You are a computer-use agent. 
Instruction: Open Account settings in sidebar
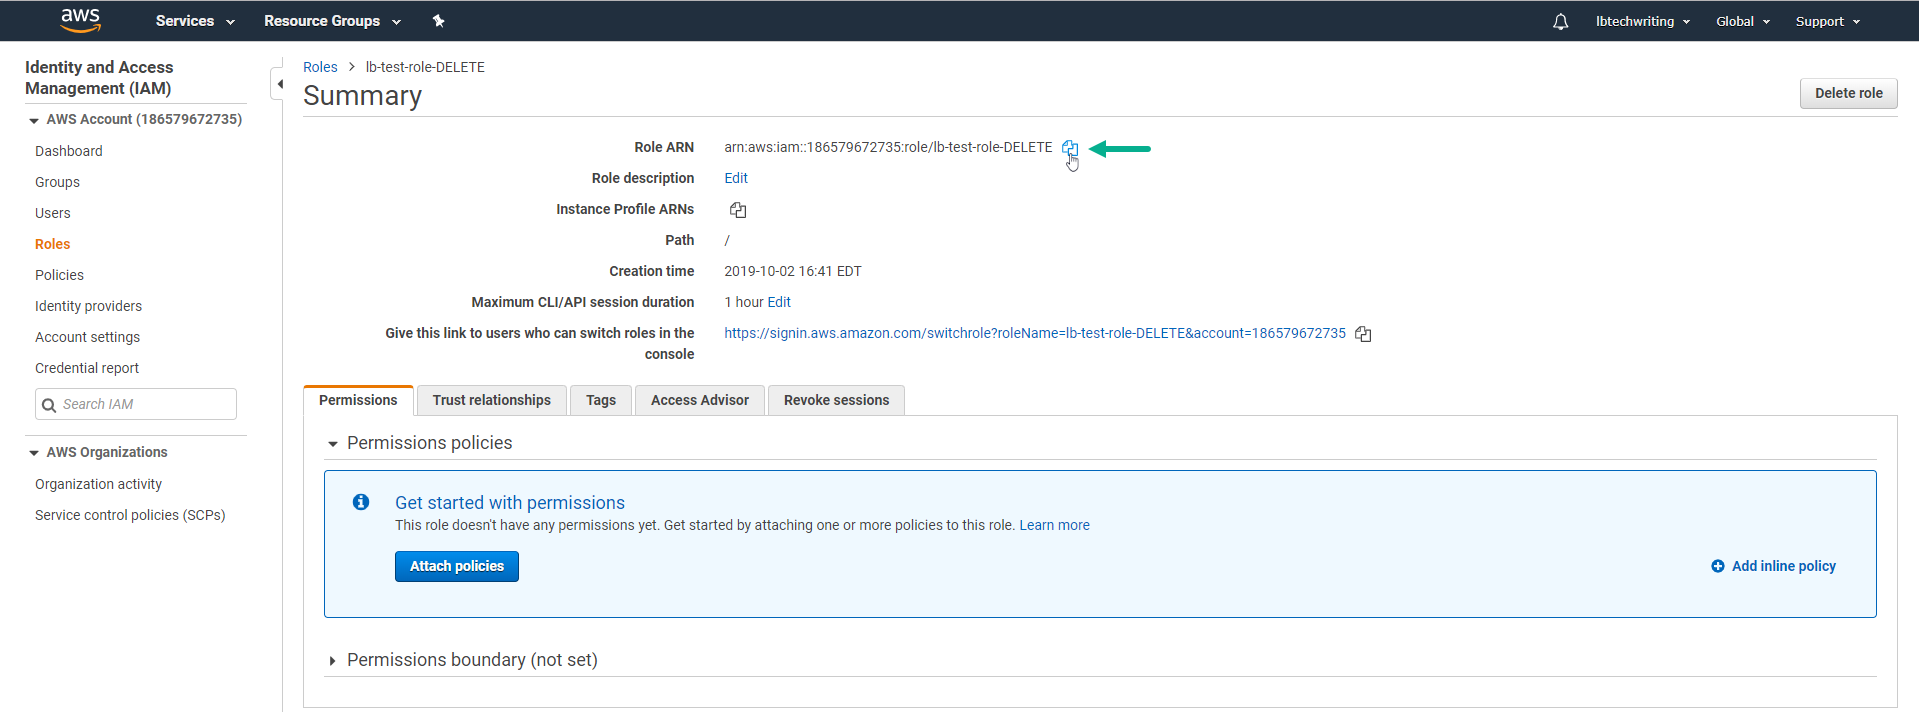pos(87,337)
